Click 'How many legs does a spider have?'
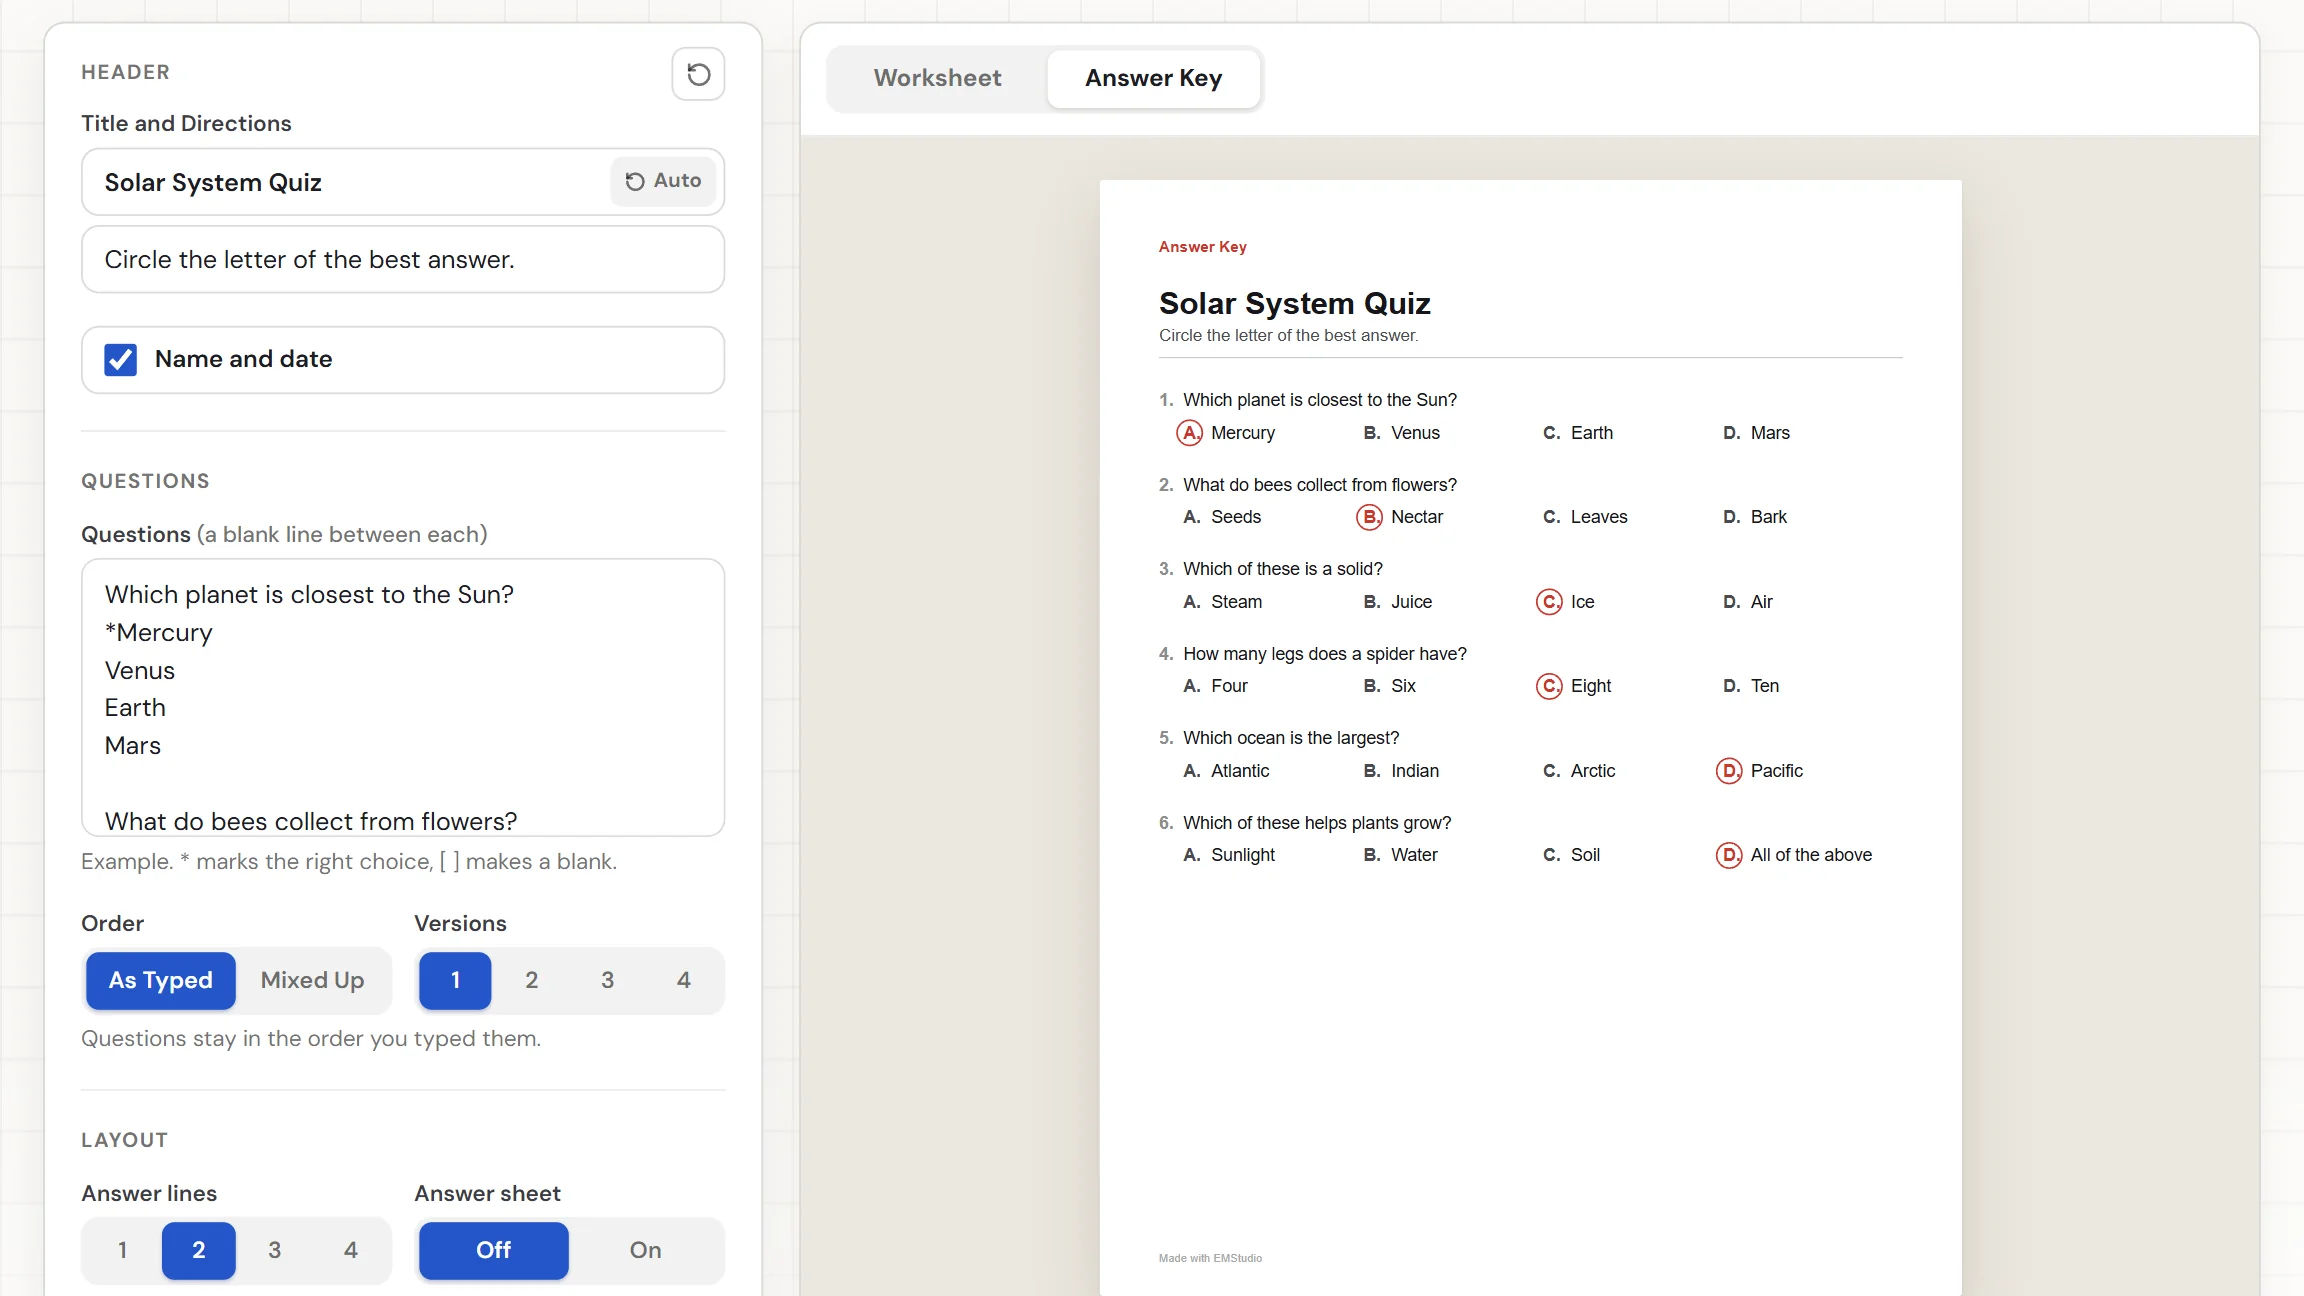Viewport: 2304px width, 1296px height. (1325, 654)
